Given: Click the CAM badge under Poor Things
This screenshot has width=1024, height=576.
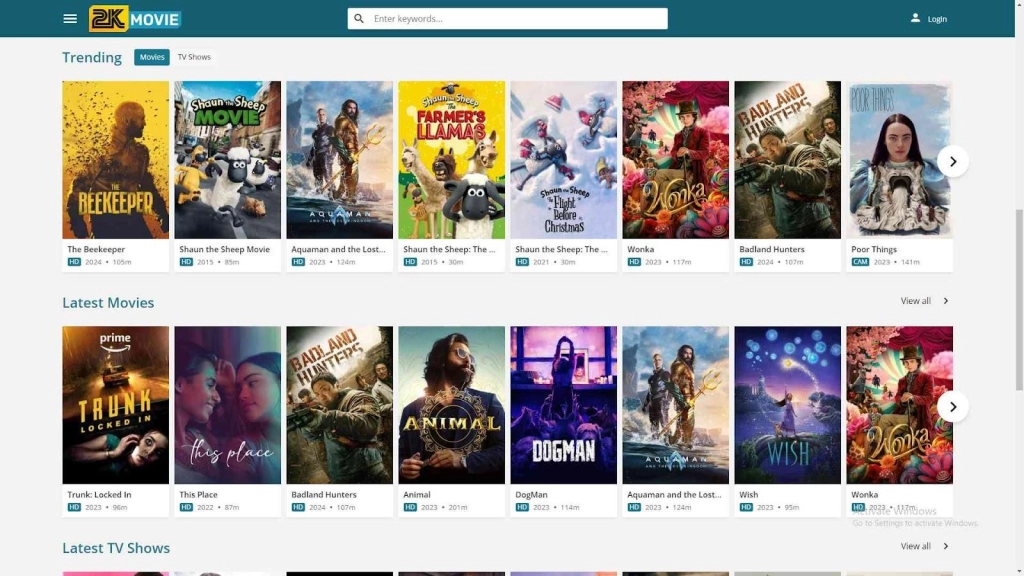Looking at the screenshot, I should click(860, 262).
